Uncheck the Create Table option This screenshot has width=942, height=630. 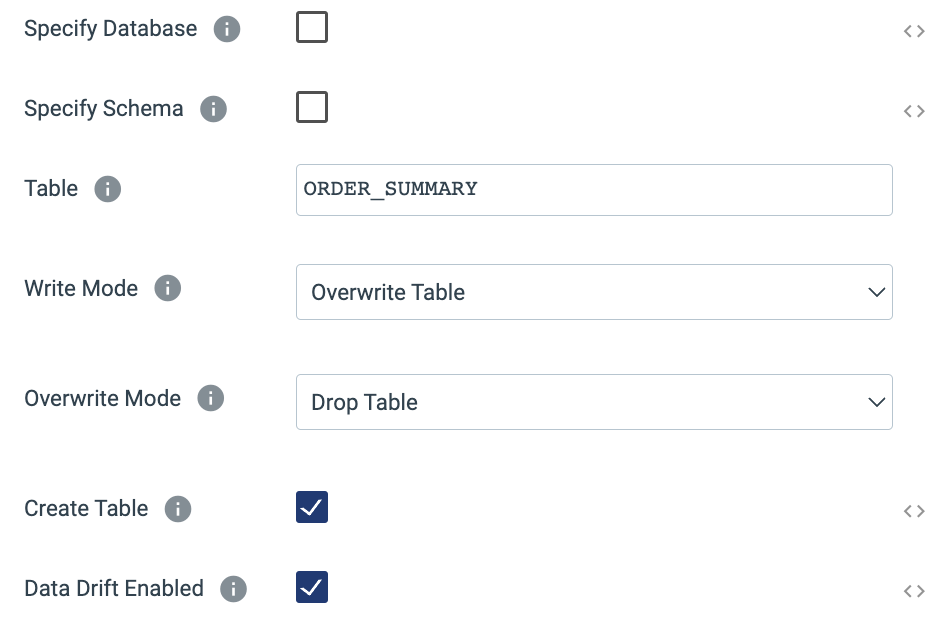(x=311, y=507)
